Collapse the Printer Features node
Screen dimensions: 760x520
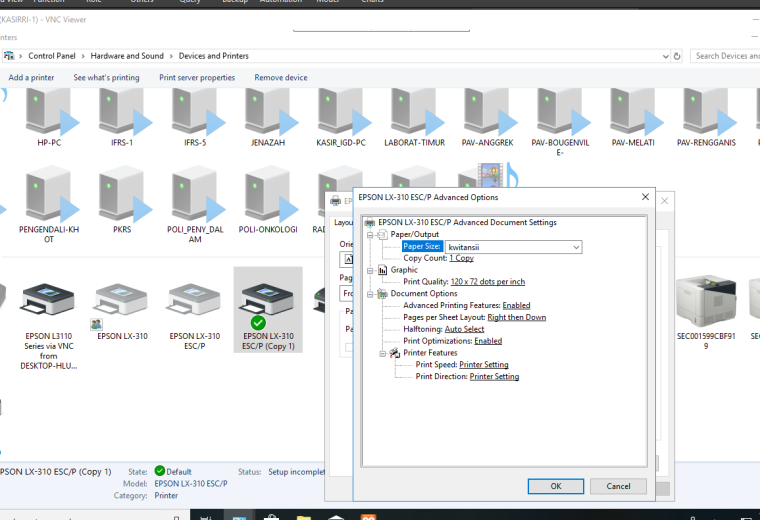pyautogui.click(x=382, y=353)
